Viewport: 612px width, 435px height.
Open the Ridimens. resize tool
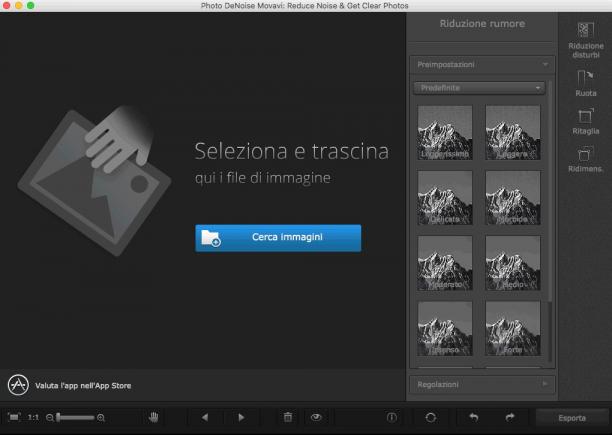coord(585,159)
